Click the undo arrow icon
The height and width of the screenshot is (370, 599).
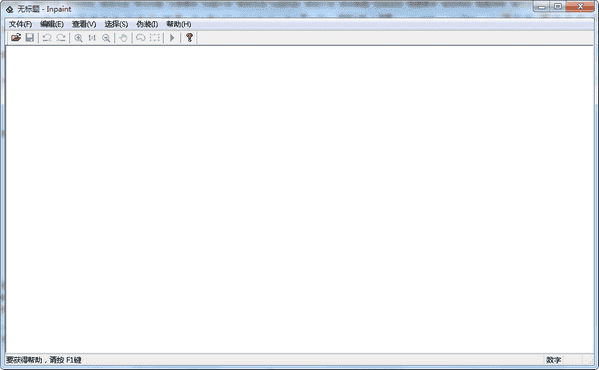tap(47, 37)
